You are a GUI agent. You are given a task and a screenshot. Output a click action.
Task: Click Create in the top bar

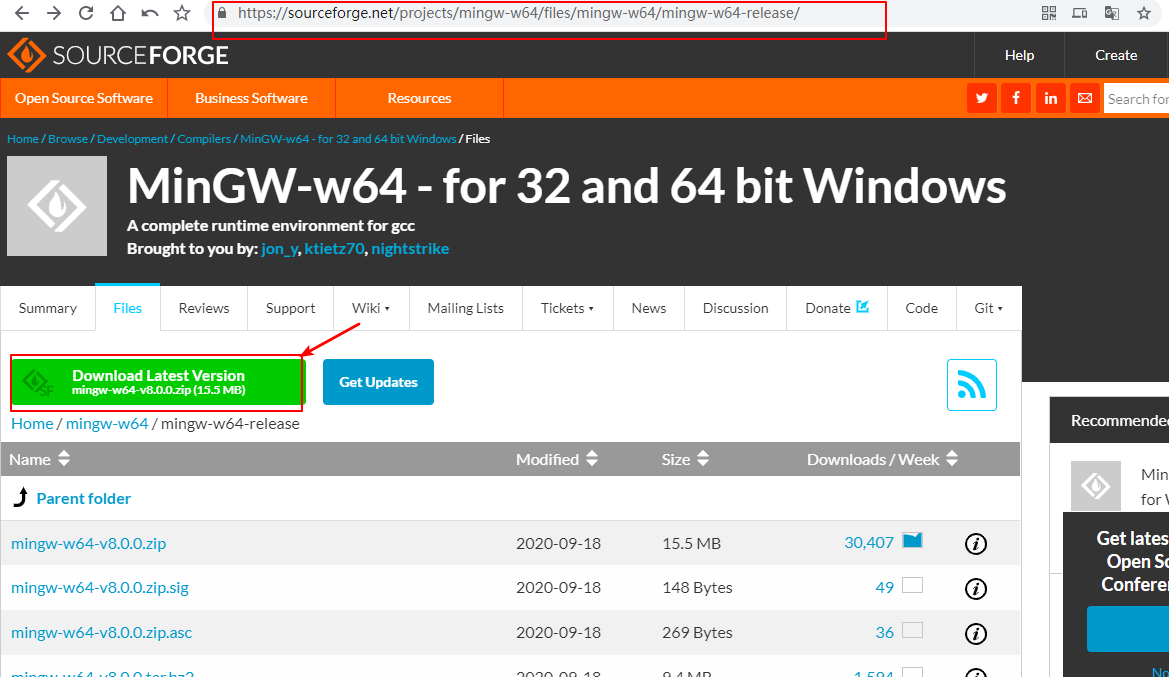[1116, 55]
